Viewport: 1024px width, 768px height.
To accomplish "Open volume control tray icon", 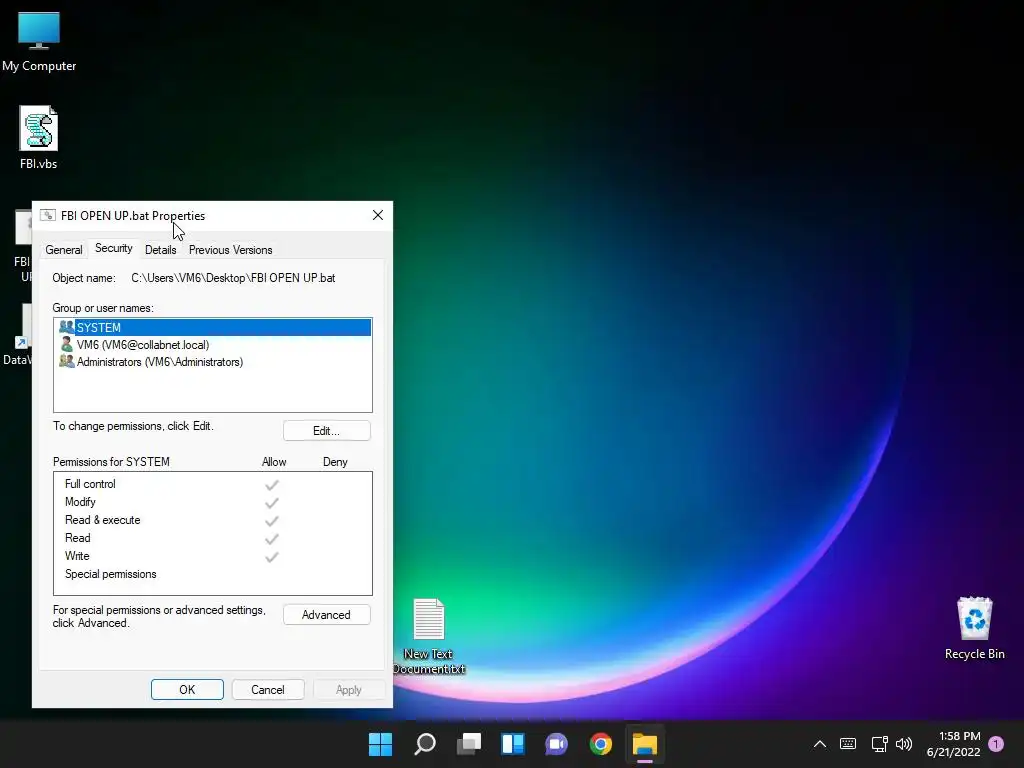I will click(x=904, y=744).
